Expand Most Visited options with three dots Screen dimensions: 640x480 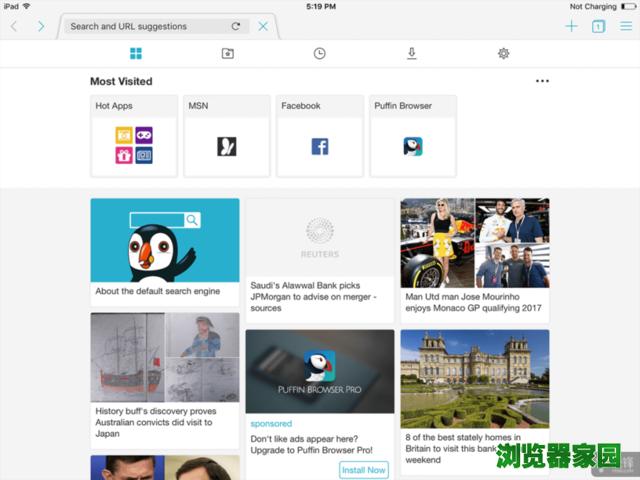[542, 81]
